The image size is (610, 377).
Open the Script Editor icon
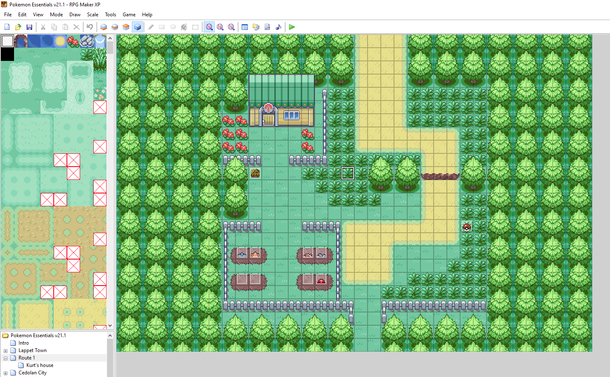pos(267,27)
